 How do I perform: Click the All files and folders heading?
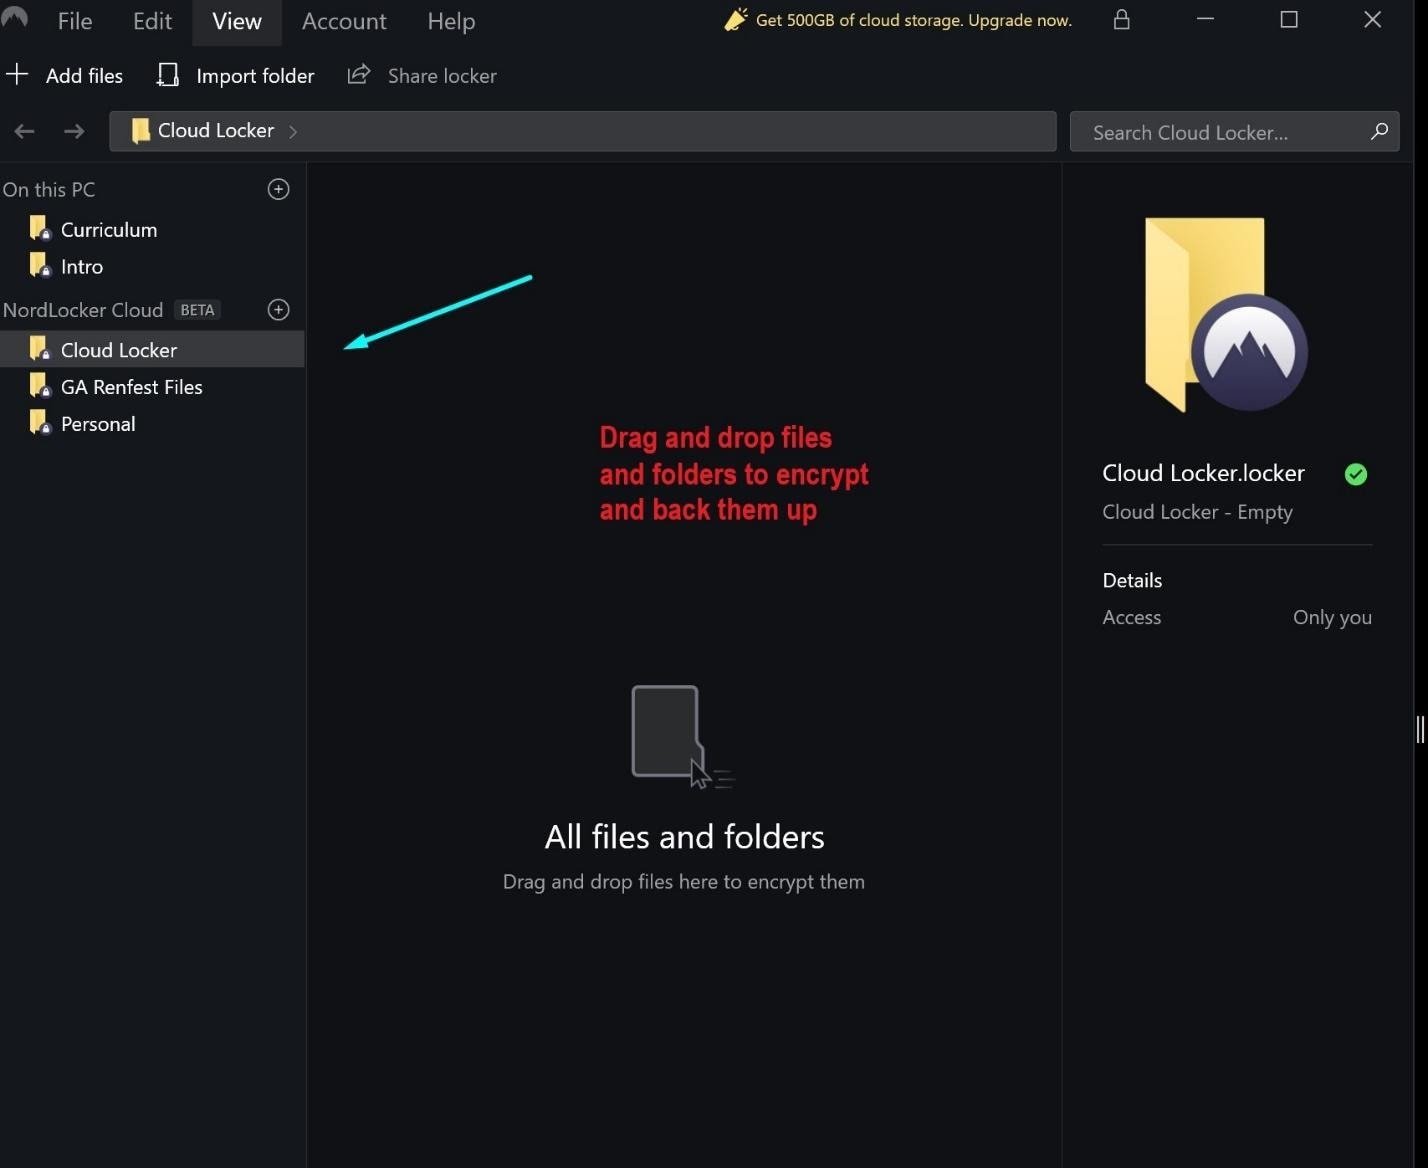[684, 836]
